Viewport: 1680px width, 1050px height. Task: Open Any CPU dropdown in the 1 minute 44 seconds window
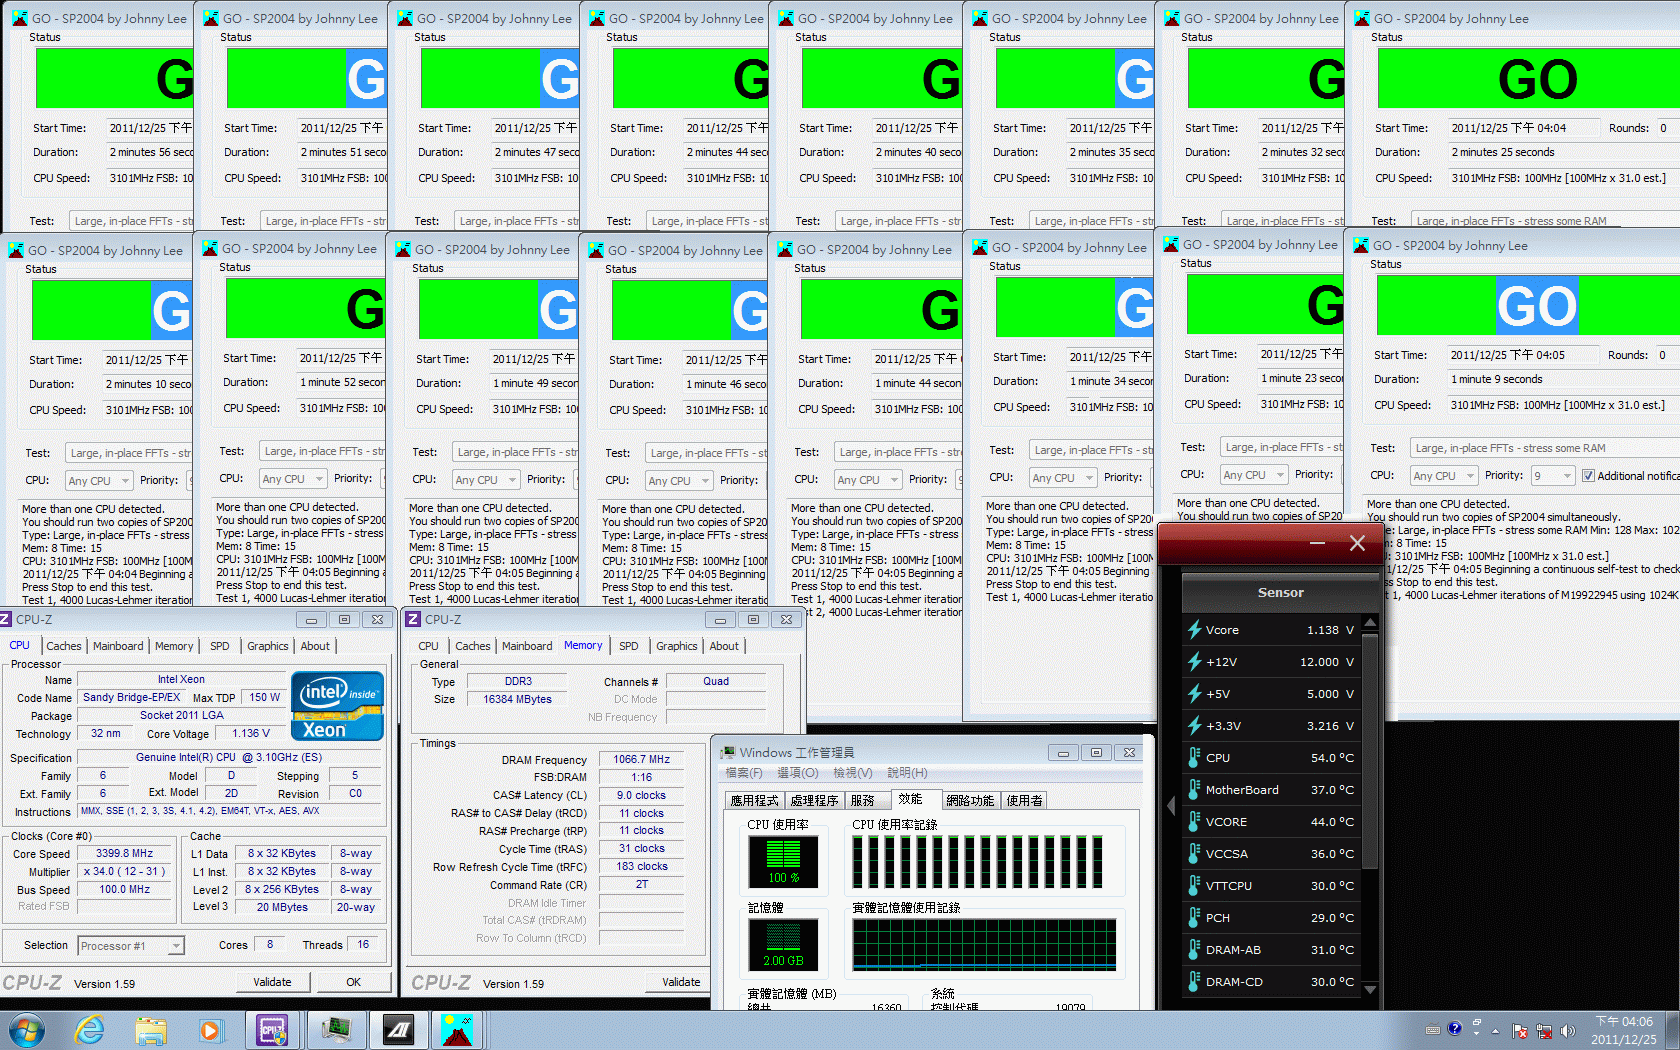(x=868, y=480)
